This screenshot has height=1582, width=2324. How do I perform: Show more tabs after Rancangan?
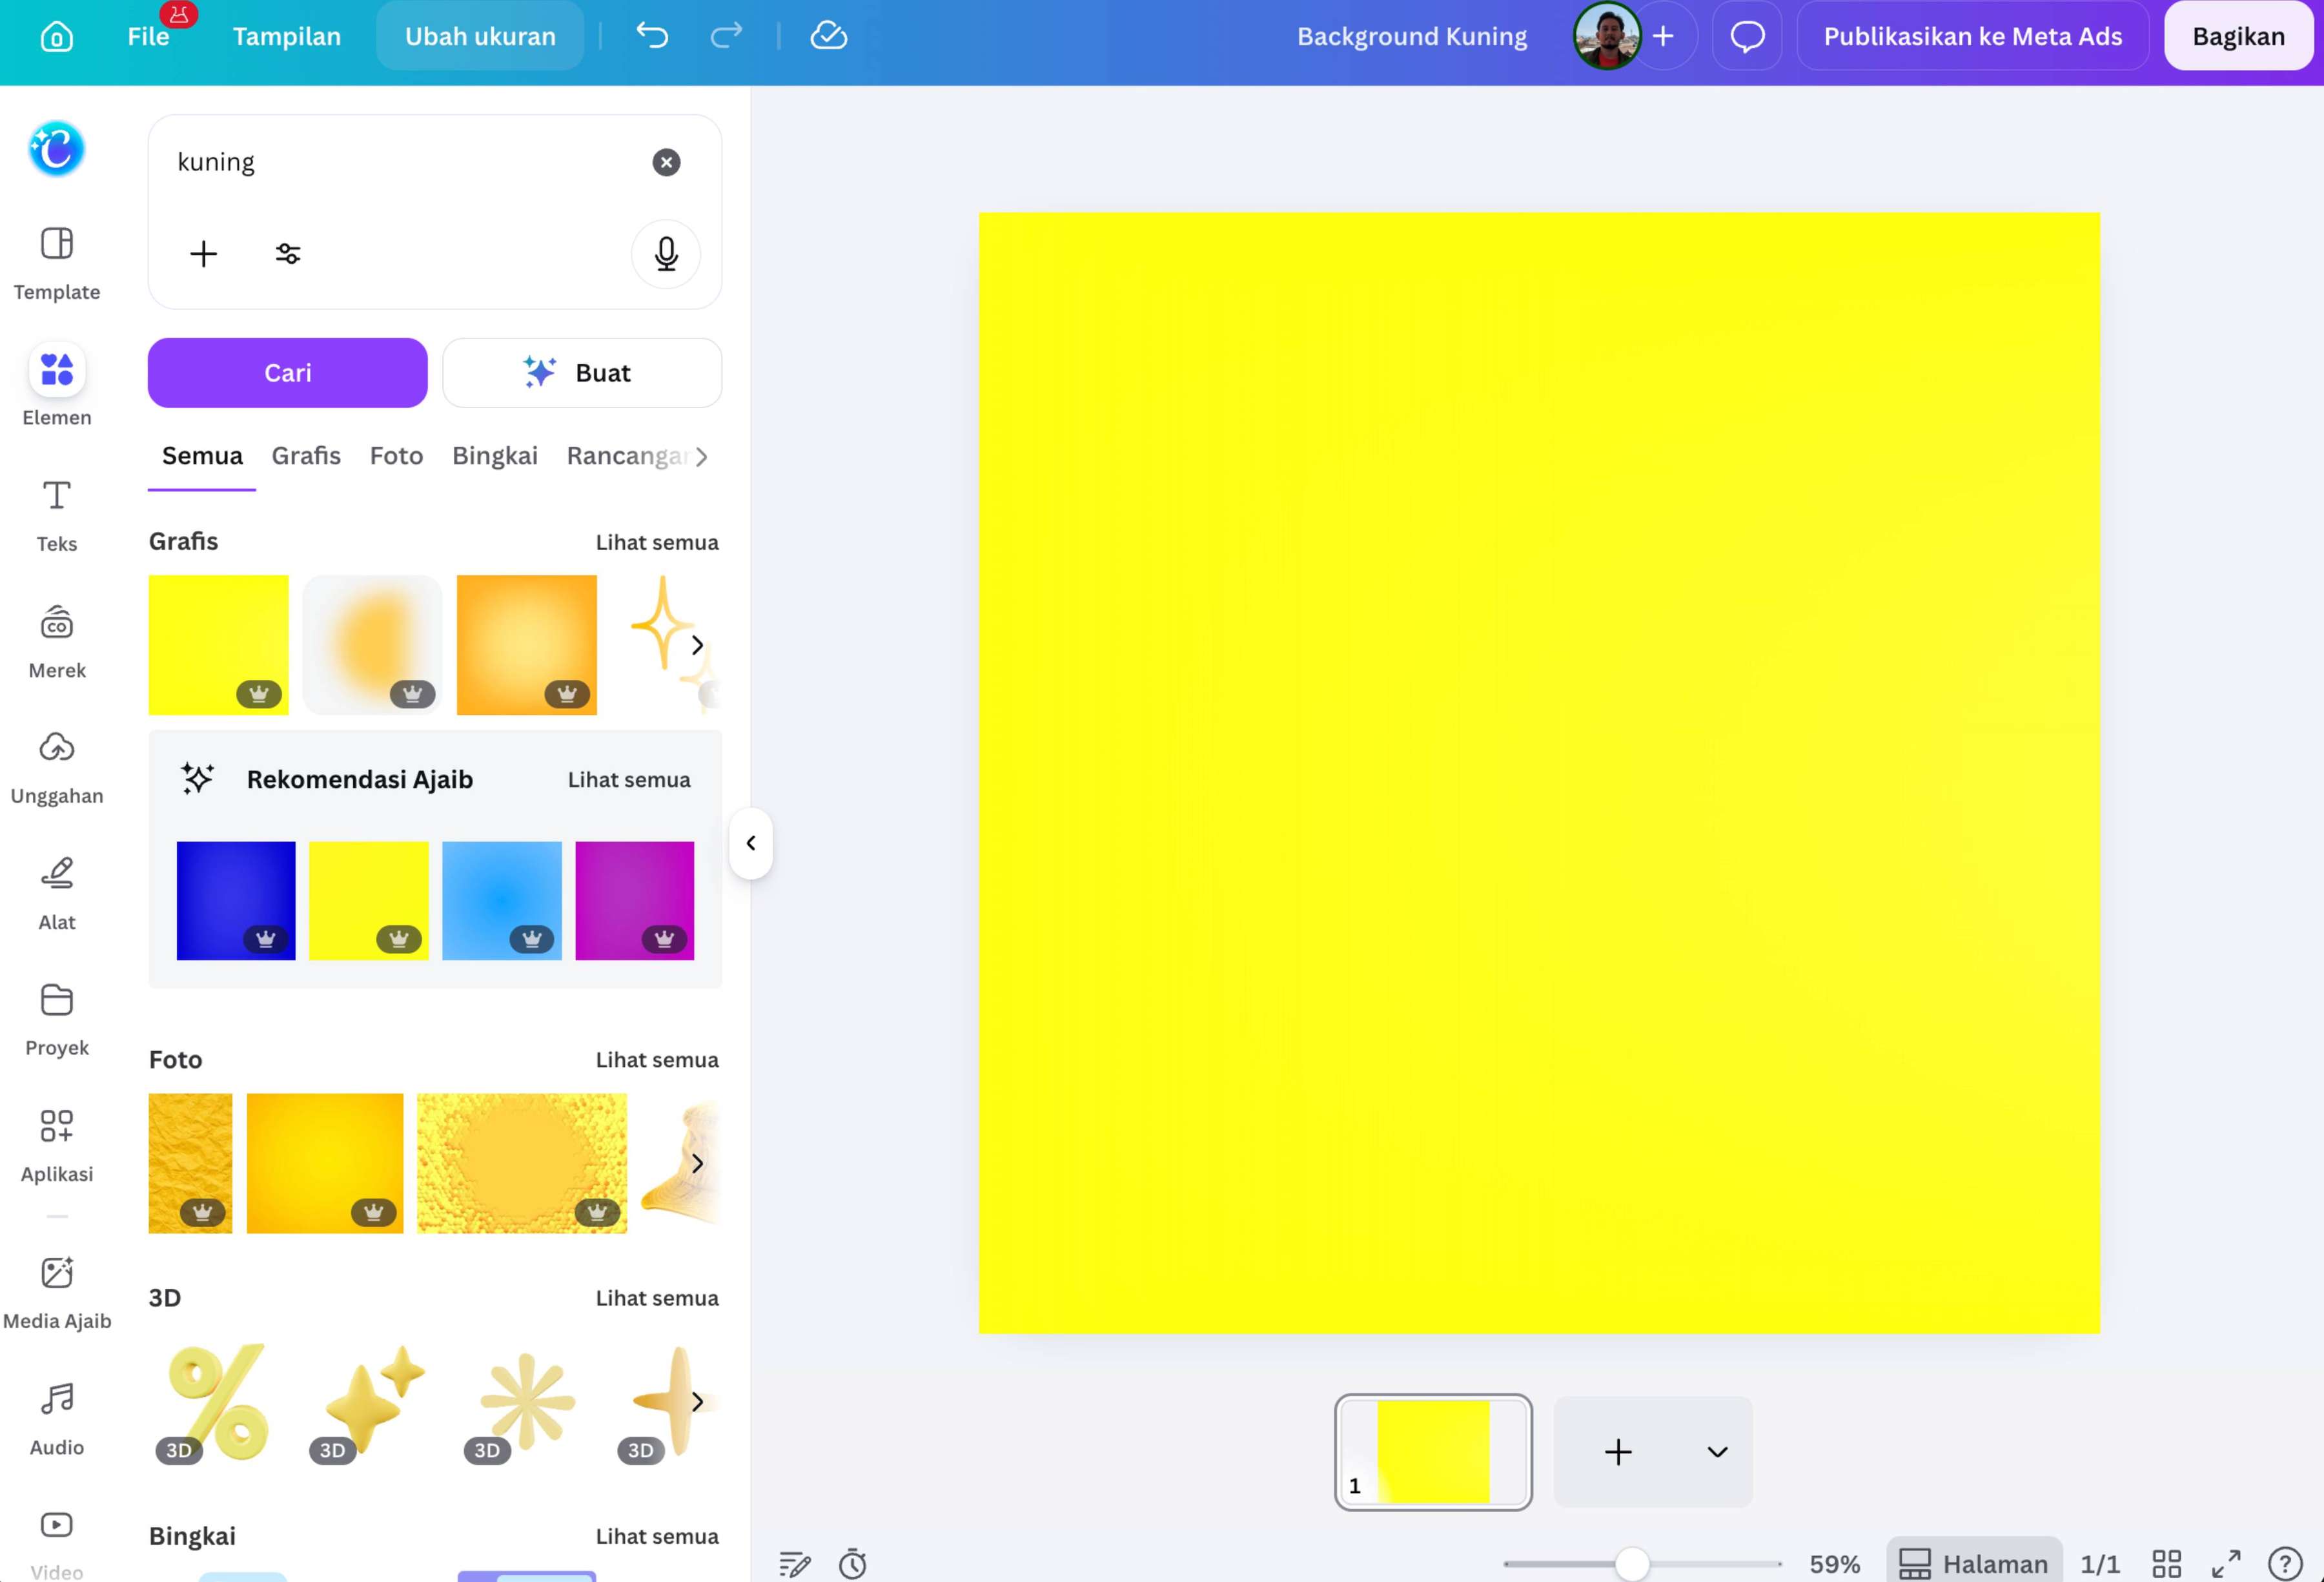pyautogui.click(x=702, y=457)
